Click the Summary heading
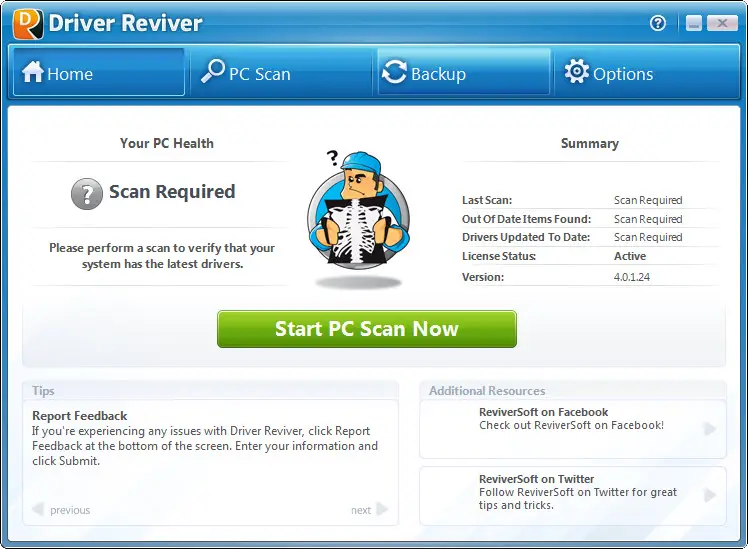Viewport: 748px width, 549px height. pos(590,143)
